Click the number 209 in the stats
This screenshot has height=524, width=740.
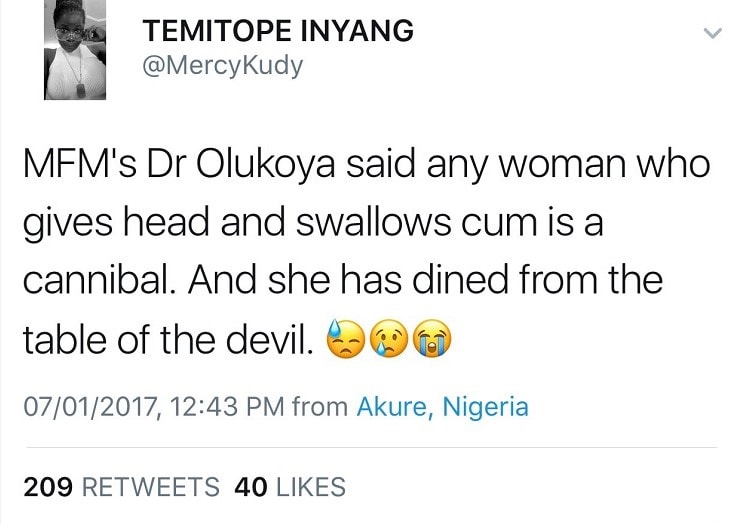click(x=47, y=487)
